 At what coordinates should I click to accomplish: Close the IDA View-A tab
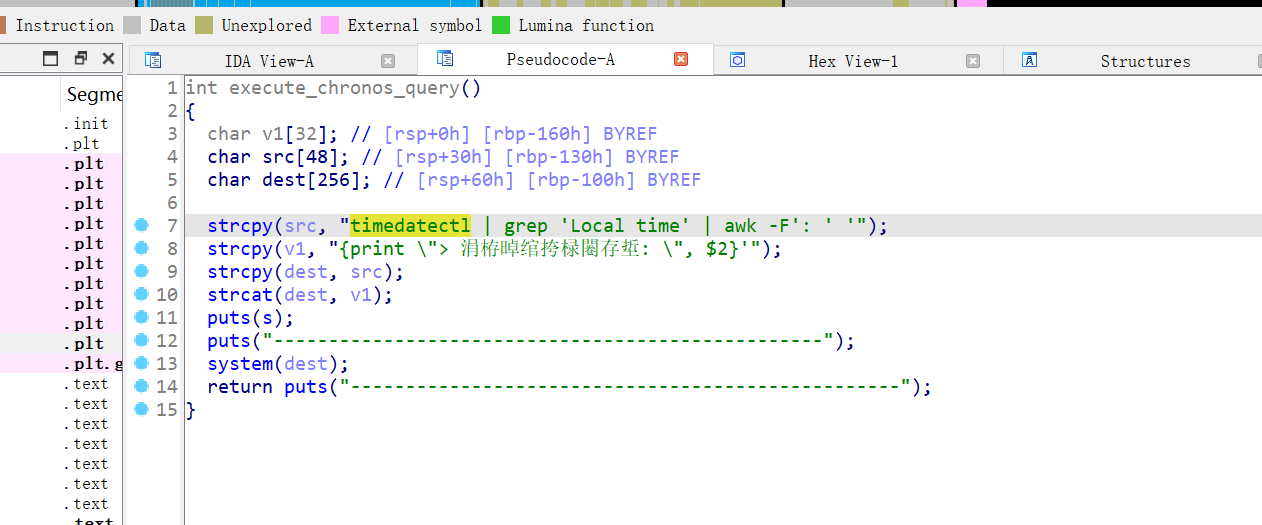click(388, 61)
